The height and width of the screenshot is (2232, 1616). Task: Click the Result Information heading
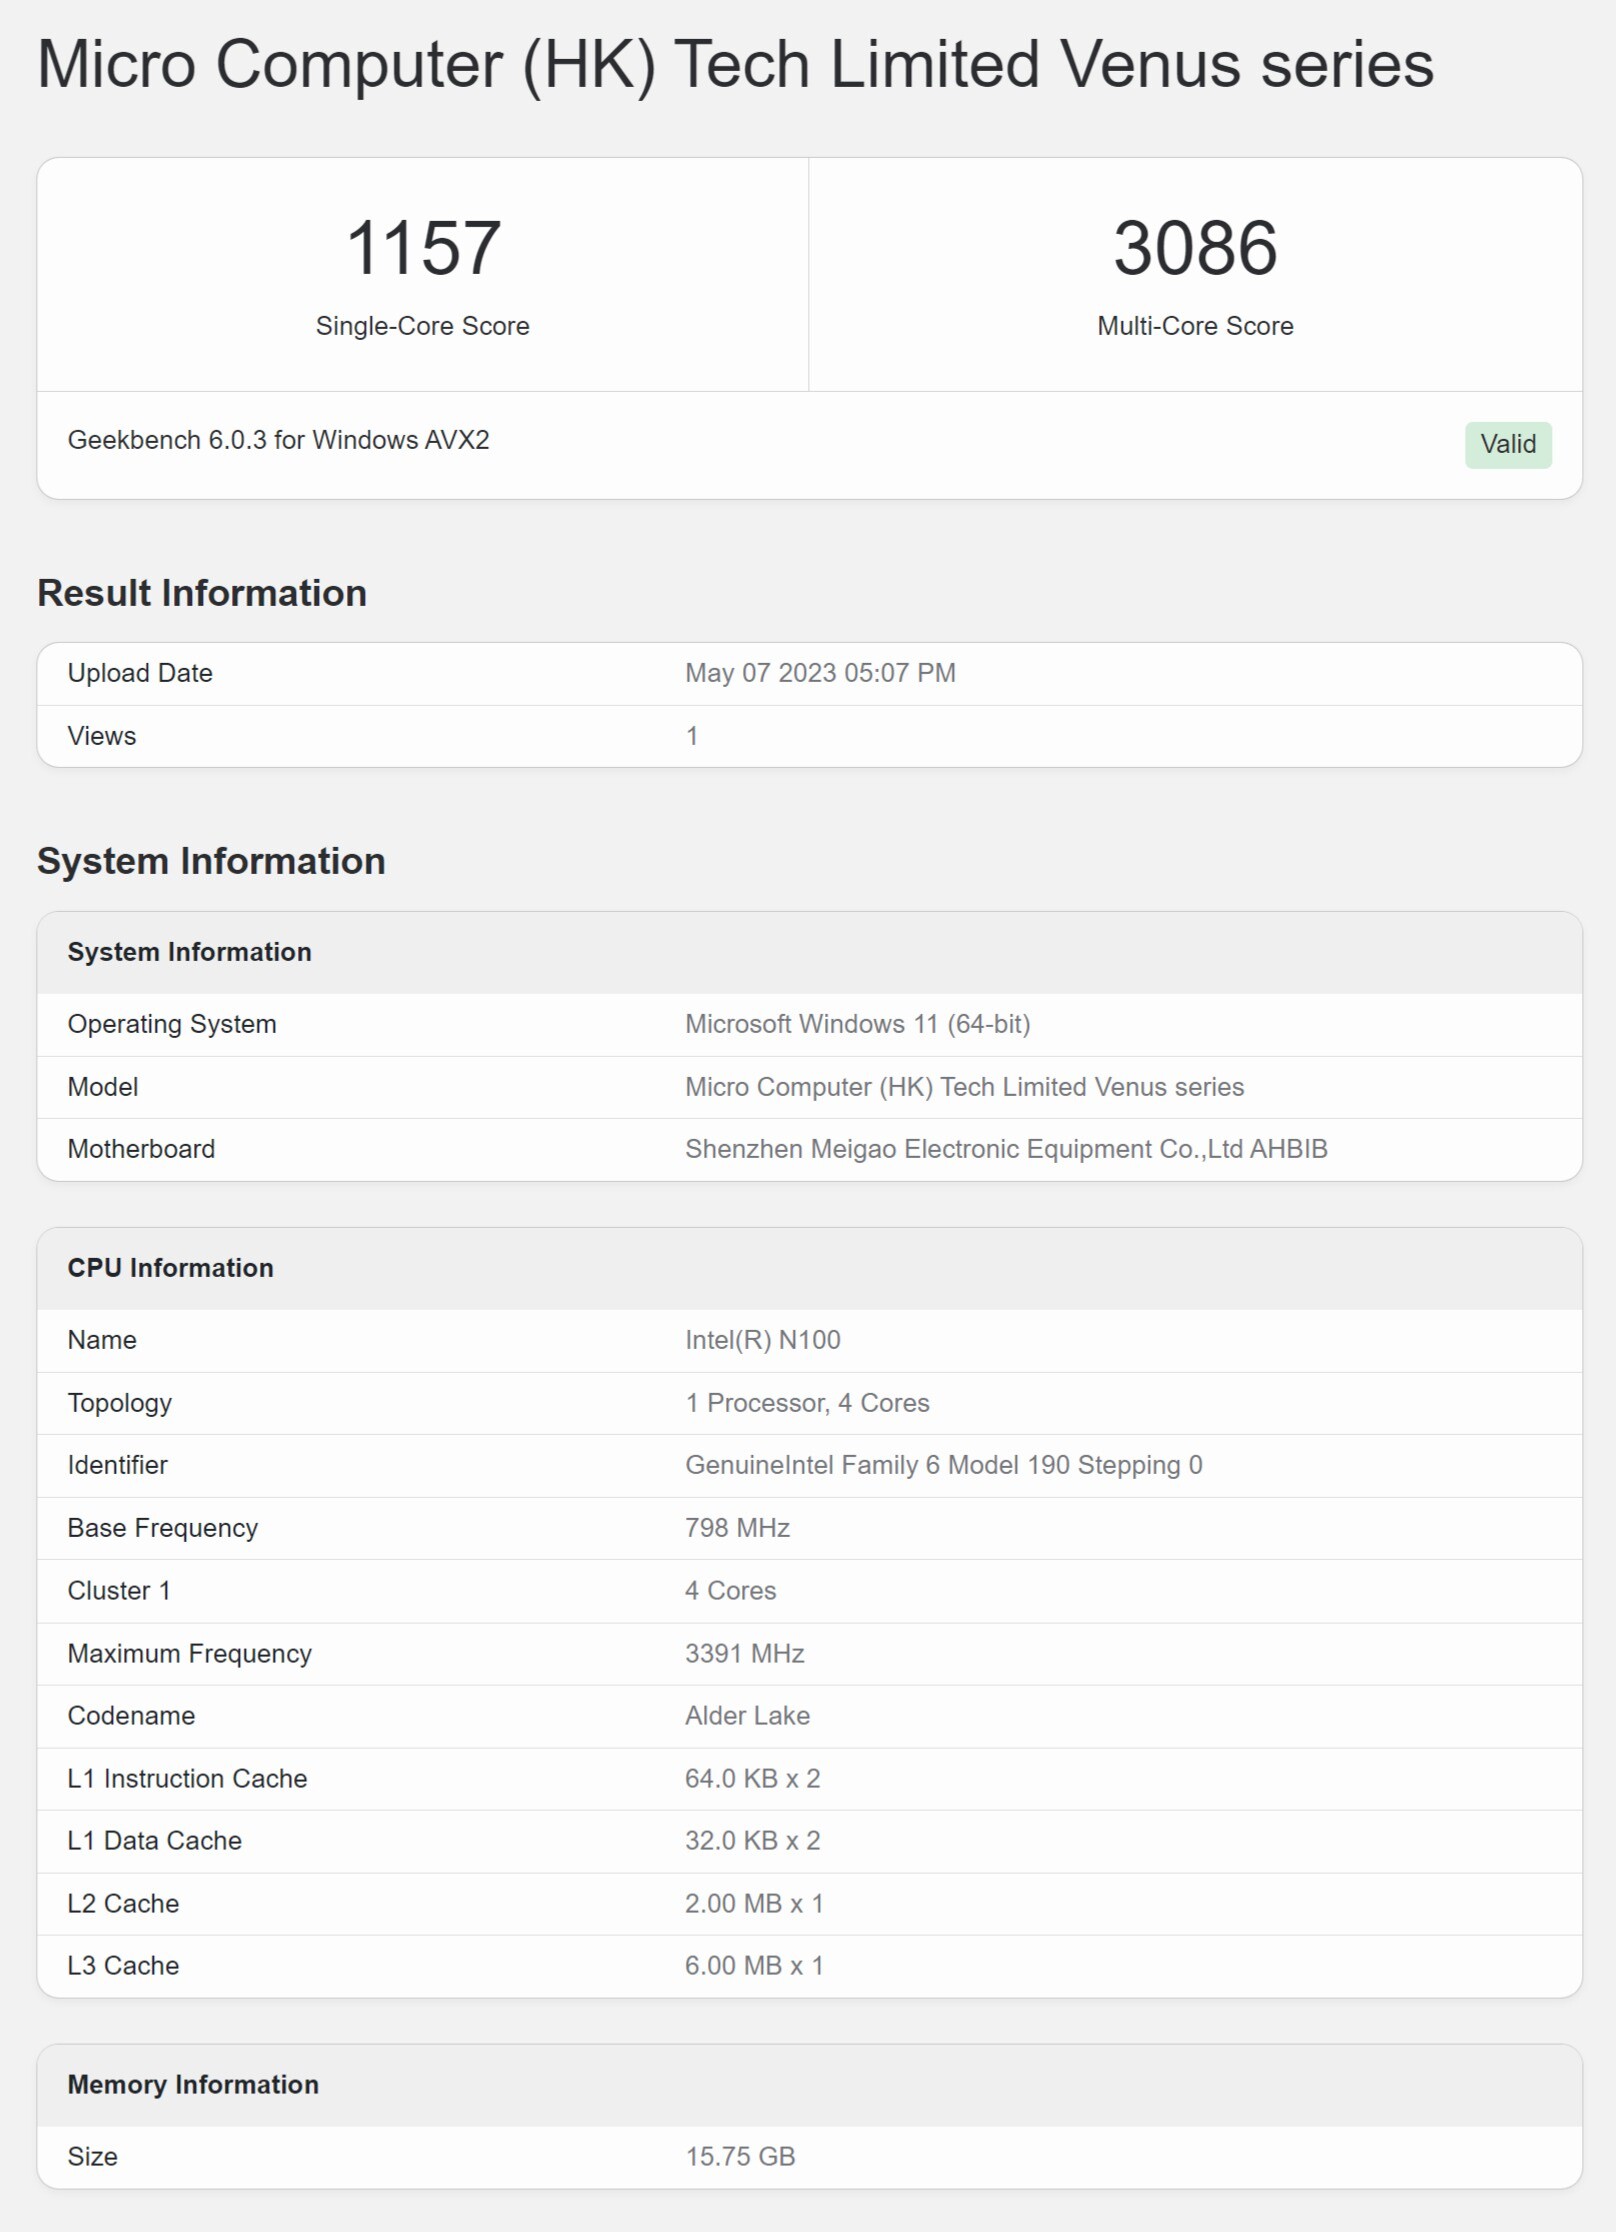pyautogui.click(x=202, y=593)
